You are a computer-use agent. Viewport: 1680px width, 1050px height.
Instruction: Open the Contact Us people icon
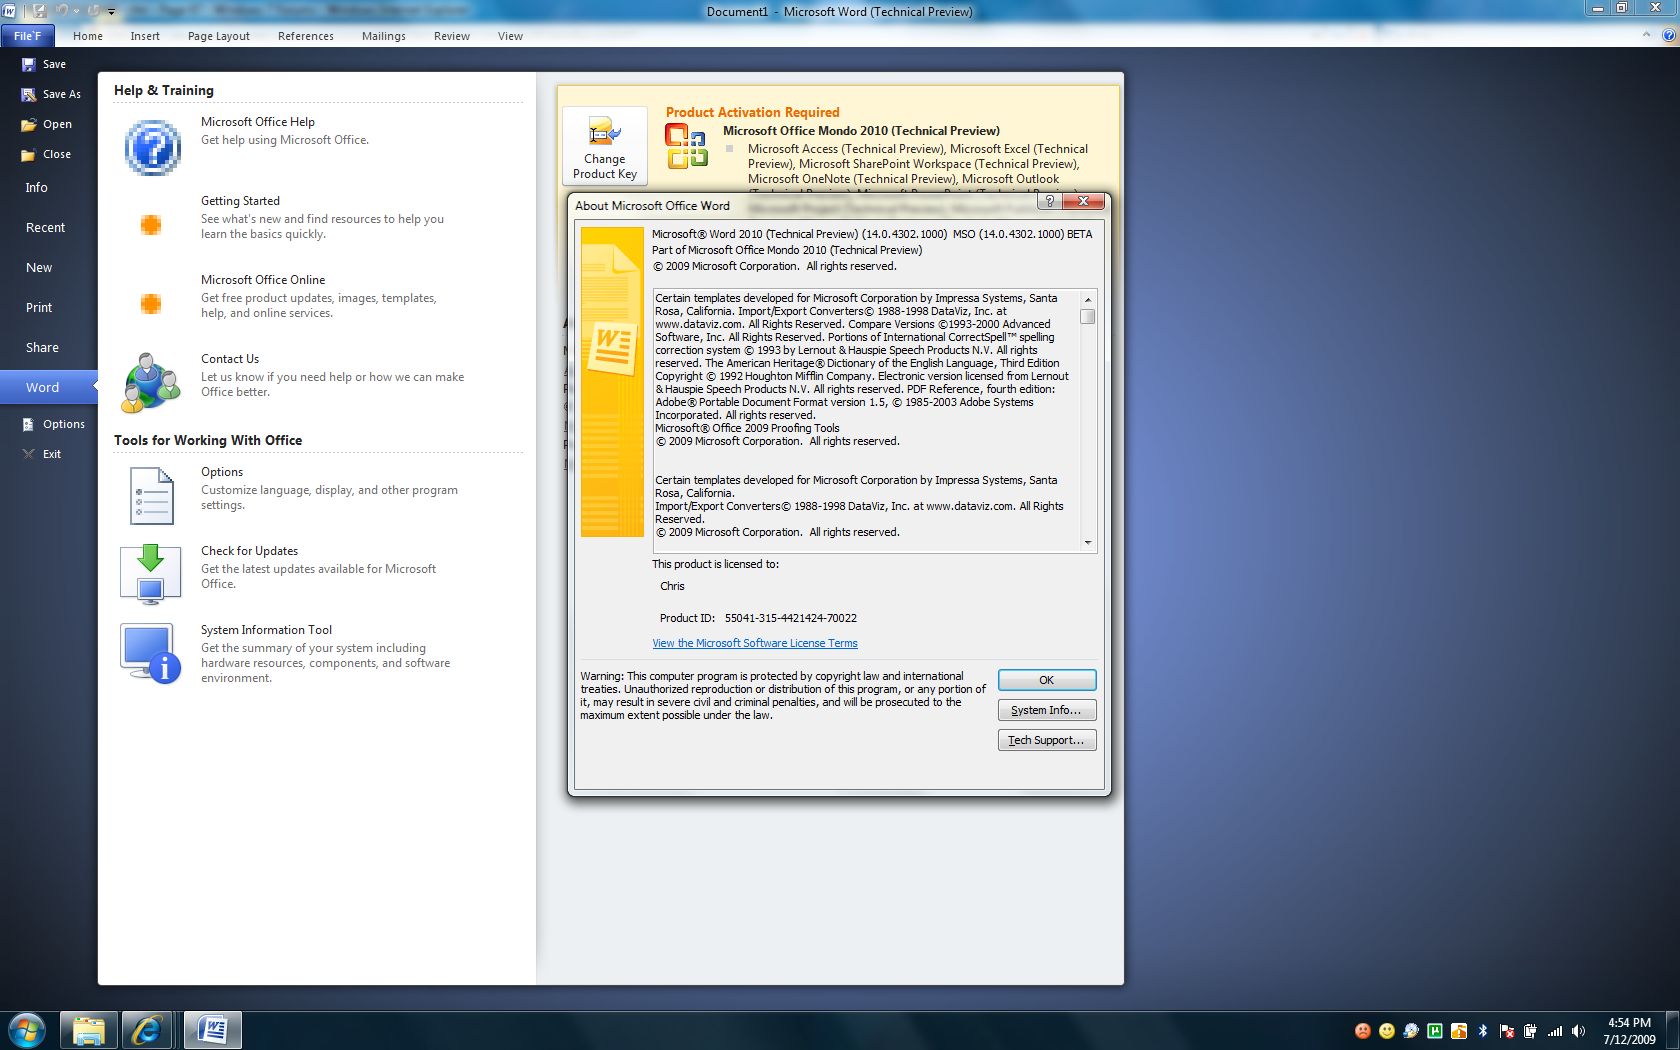(x=151, y=382)
